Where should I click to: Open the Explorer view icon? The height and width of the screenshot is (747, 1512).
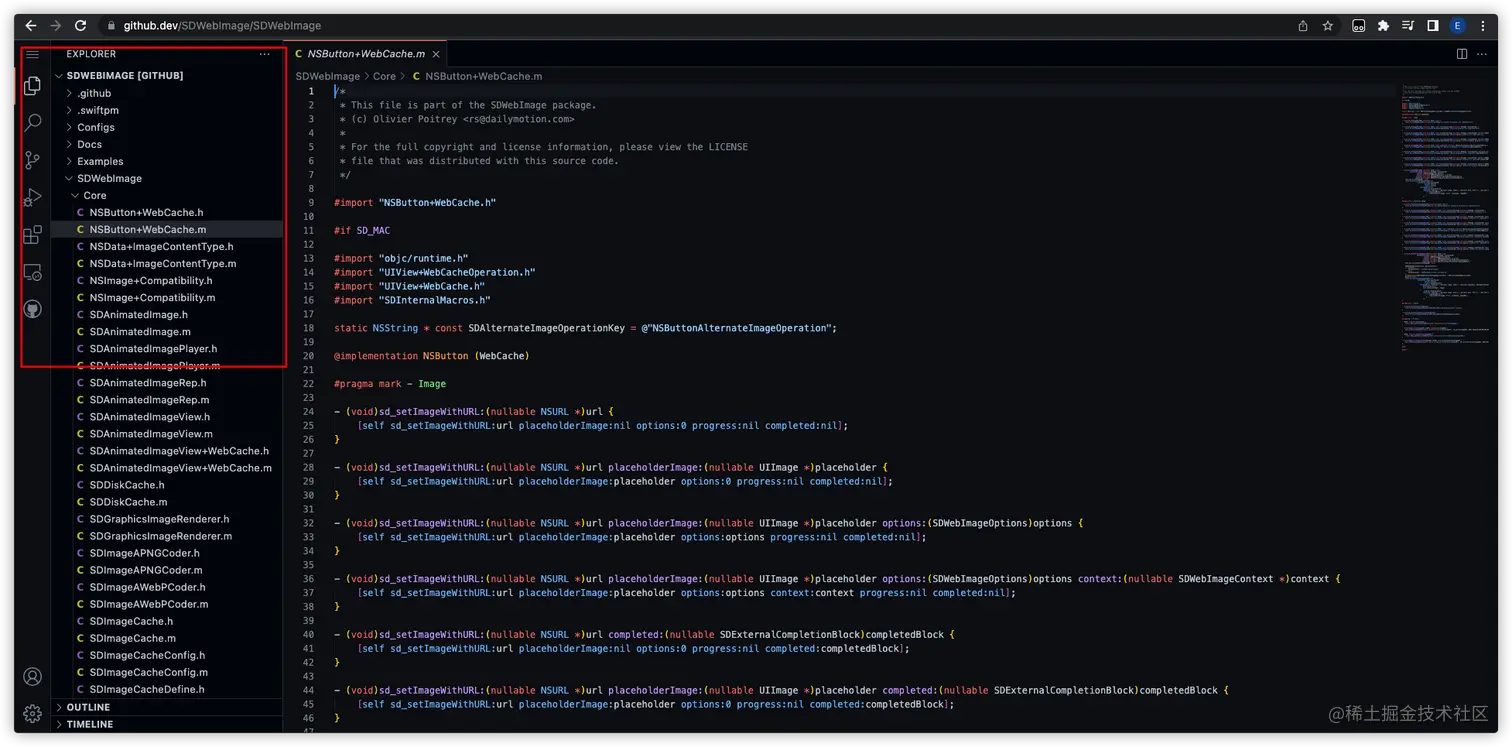[32, 86]
